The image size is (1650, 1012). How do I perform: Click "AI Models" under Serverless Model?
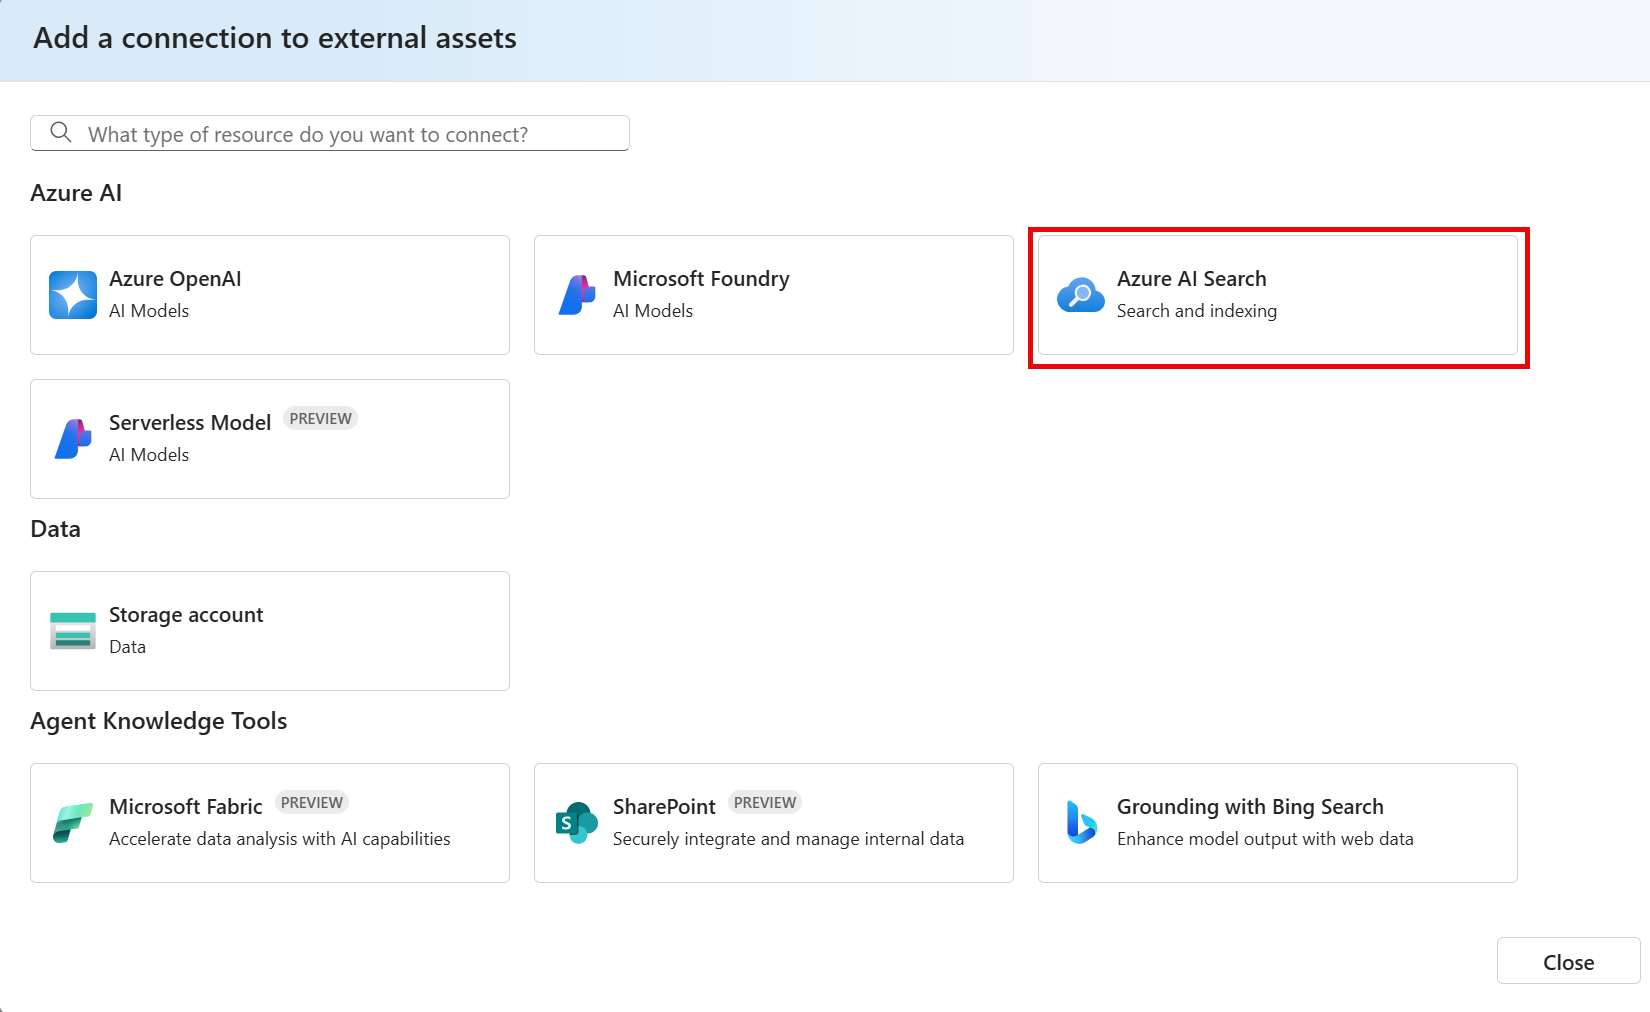(x=149, y=455)
